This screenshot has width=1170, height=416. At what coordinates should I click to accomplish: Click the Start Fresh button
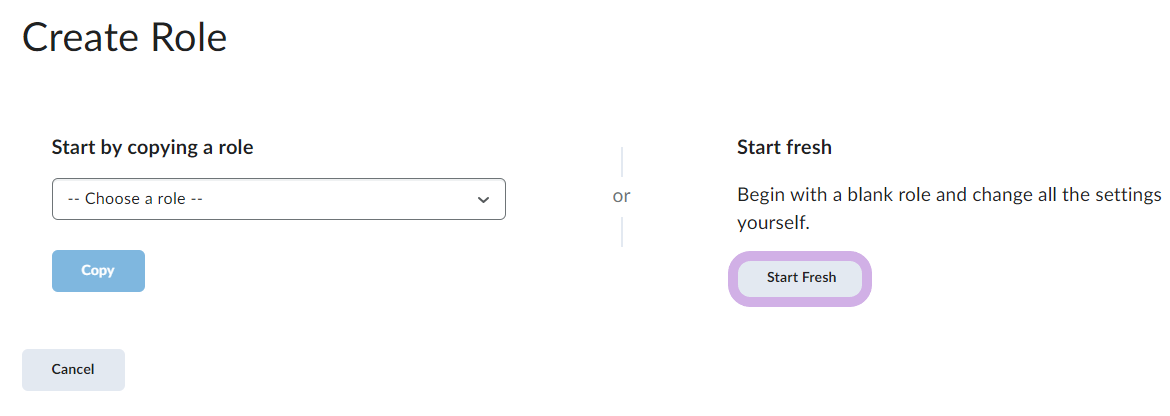(801, 277)
